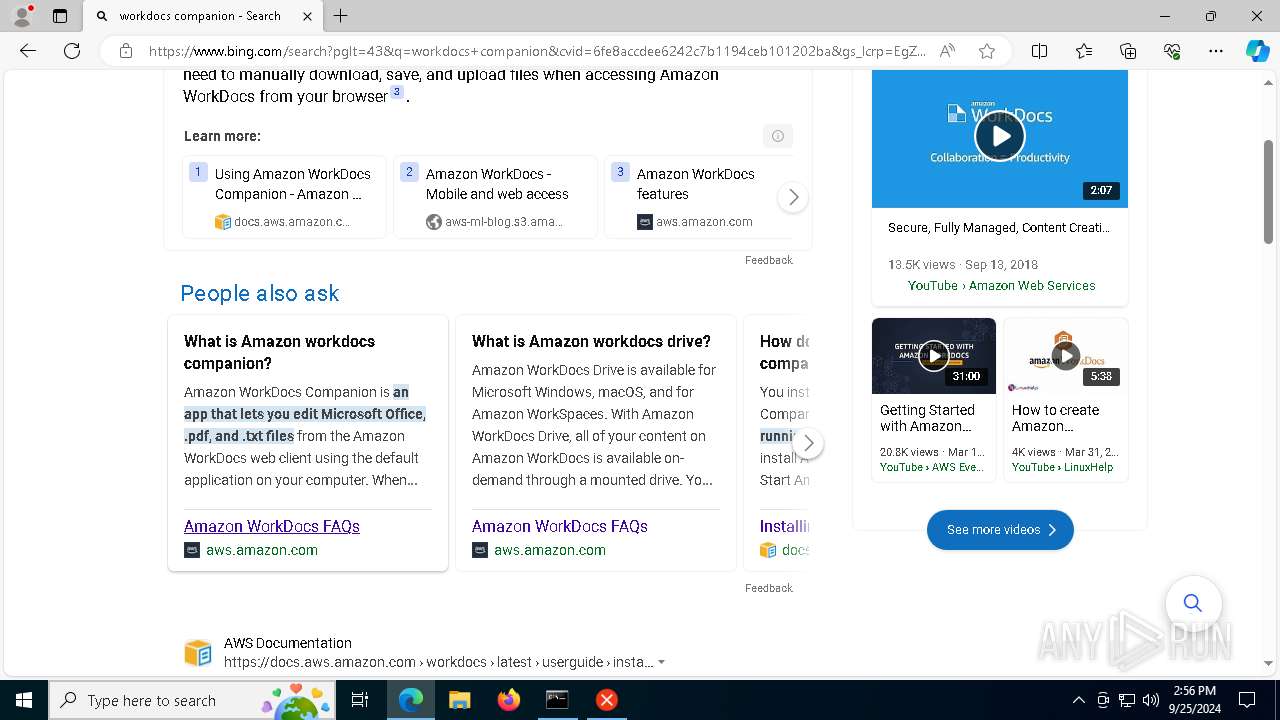Add this page to favorites star
Image resolution: width=1280 pixels, height=720 pixels.
click(987, 51)
